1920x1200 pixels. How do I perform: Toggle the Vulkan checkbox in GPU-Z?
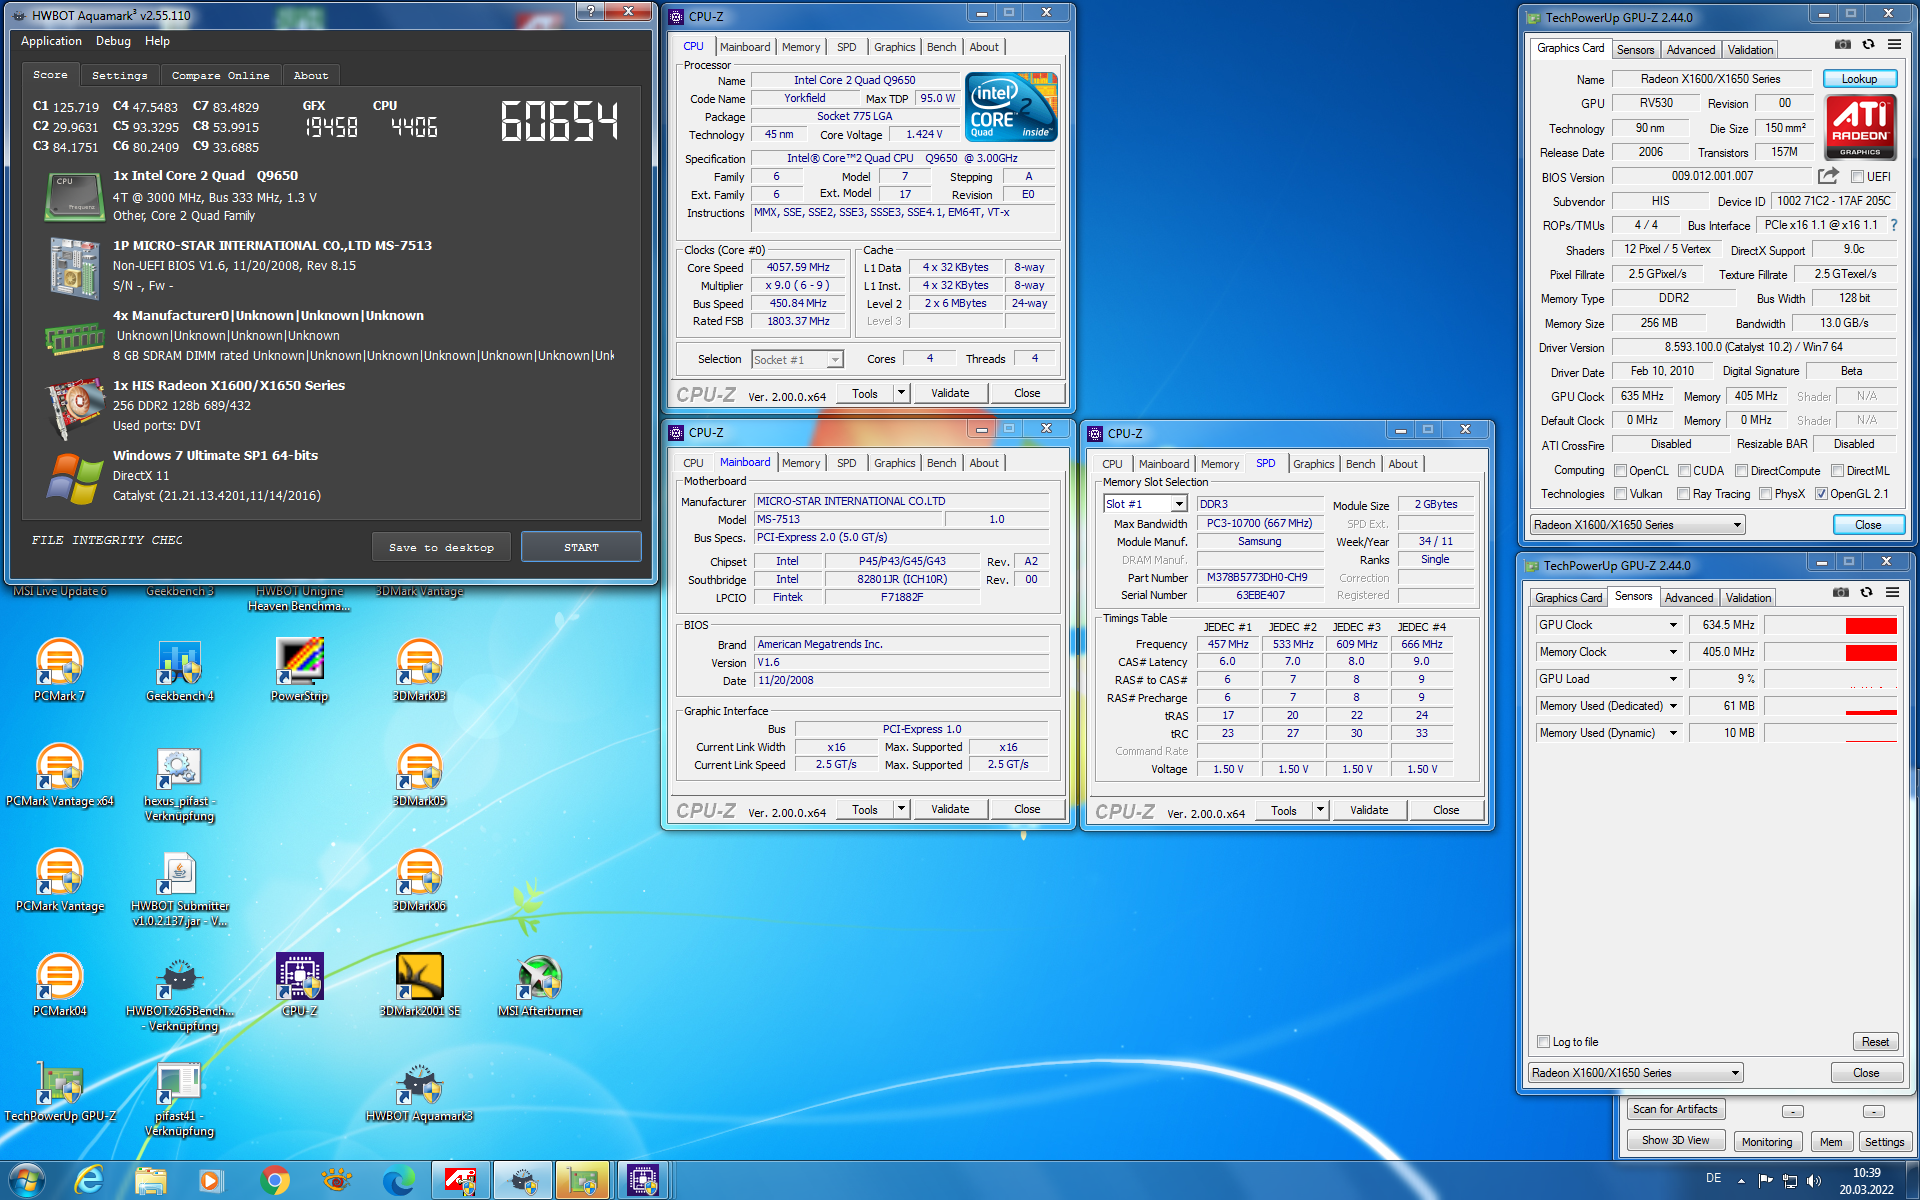pyautogui.click(x=1620, y=494)
